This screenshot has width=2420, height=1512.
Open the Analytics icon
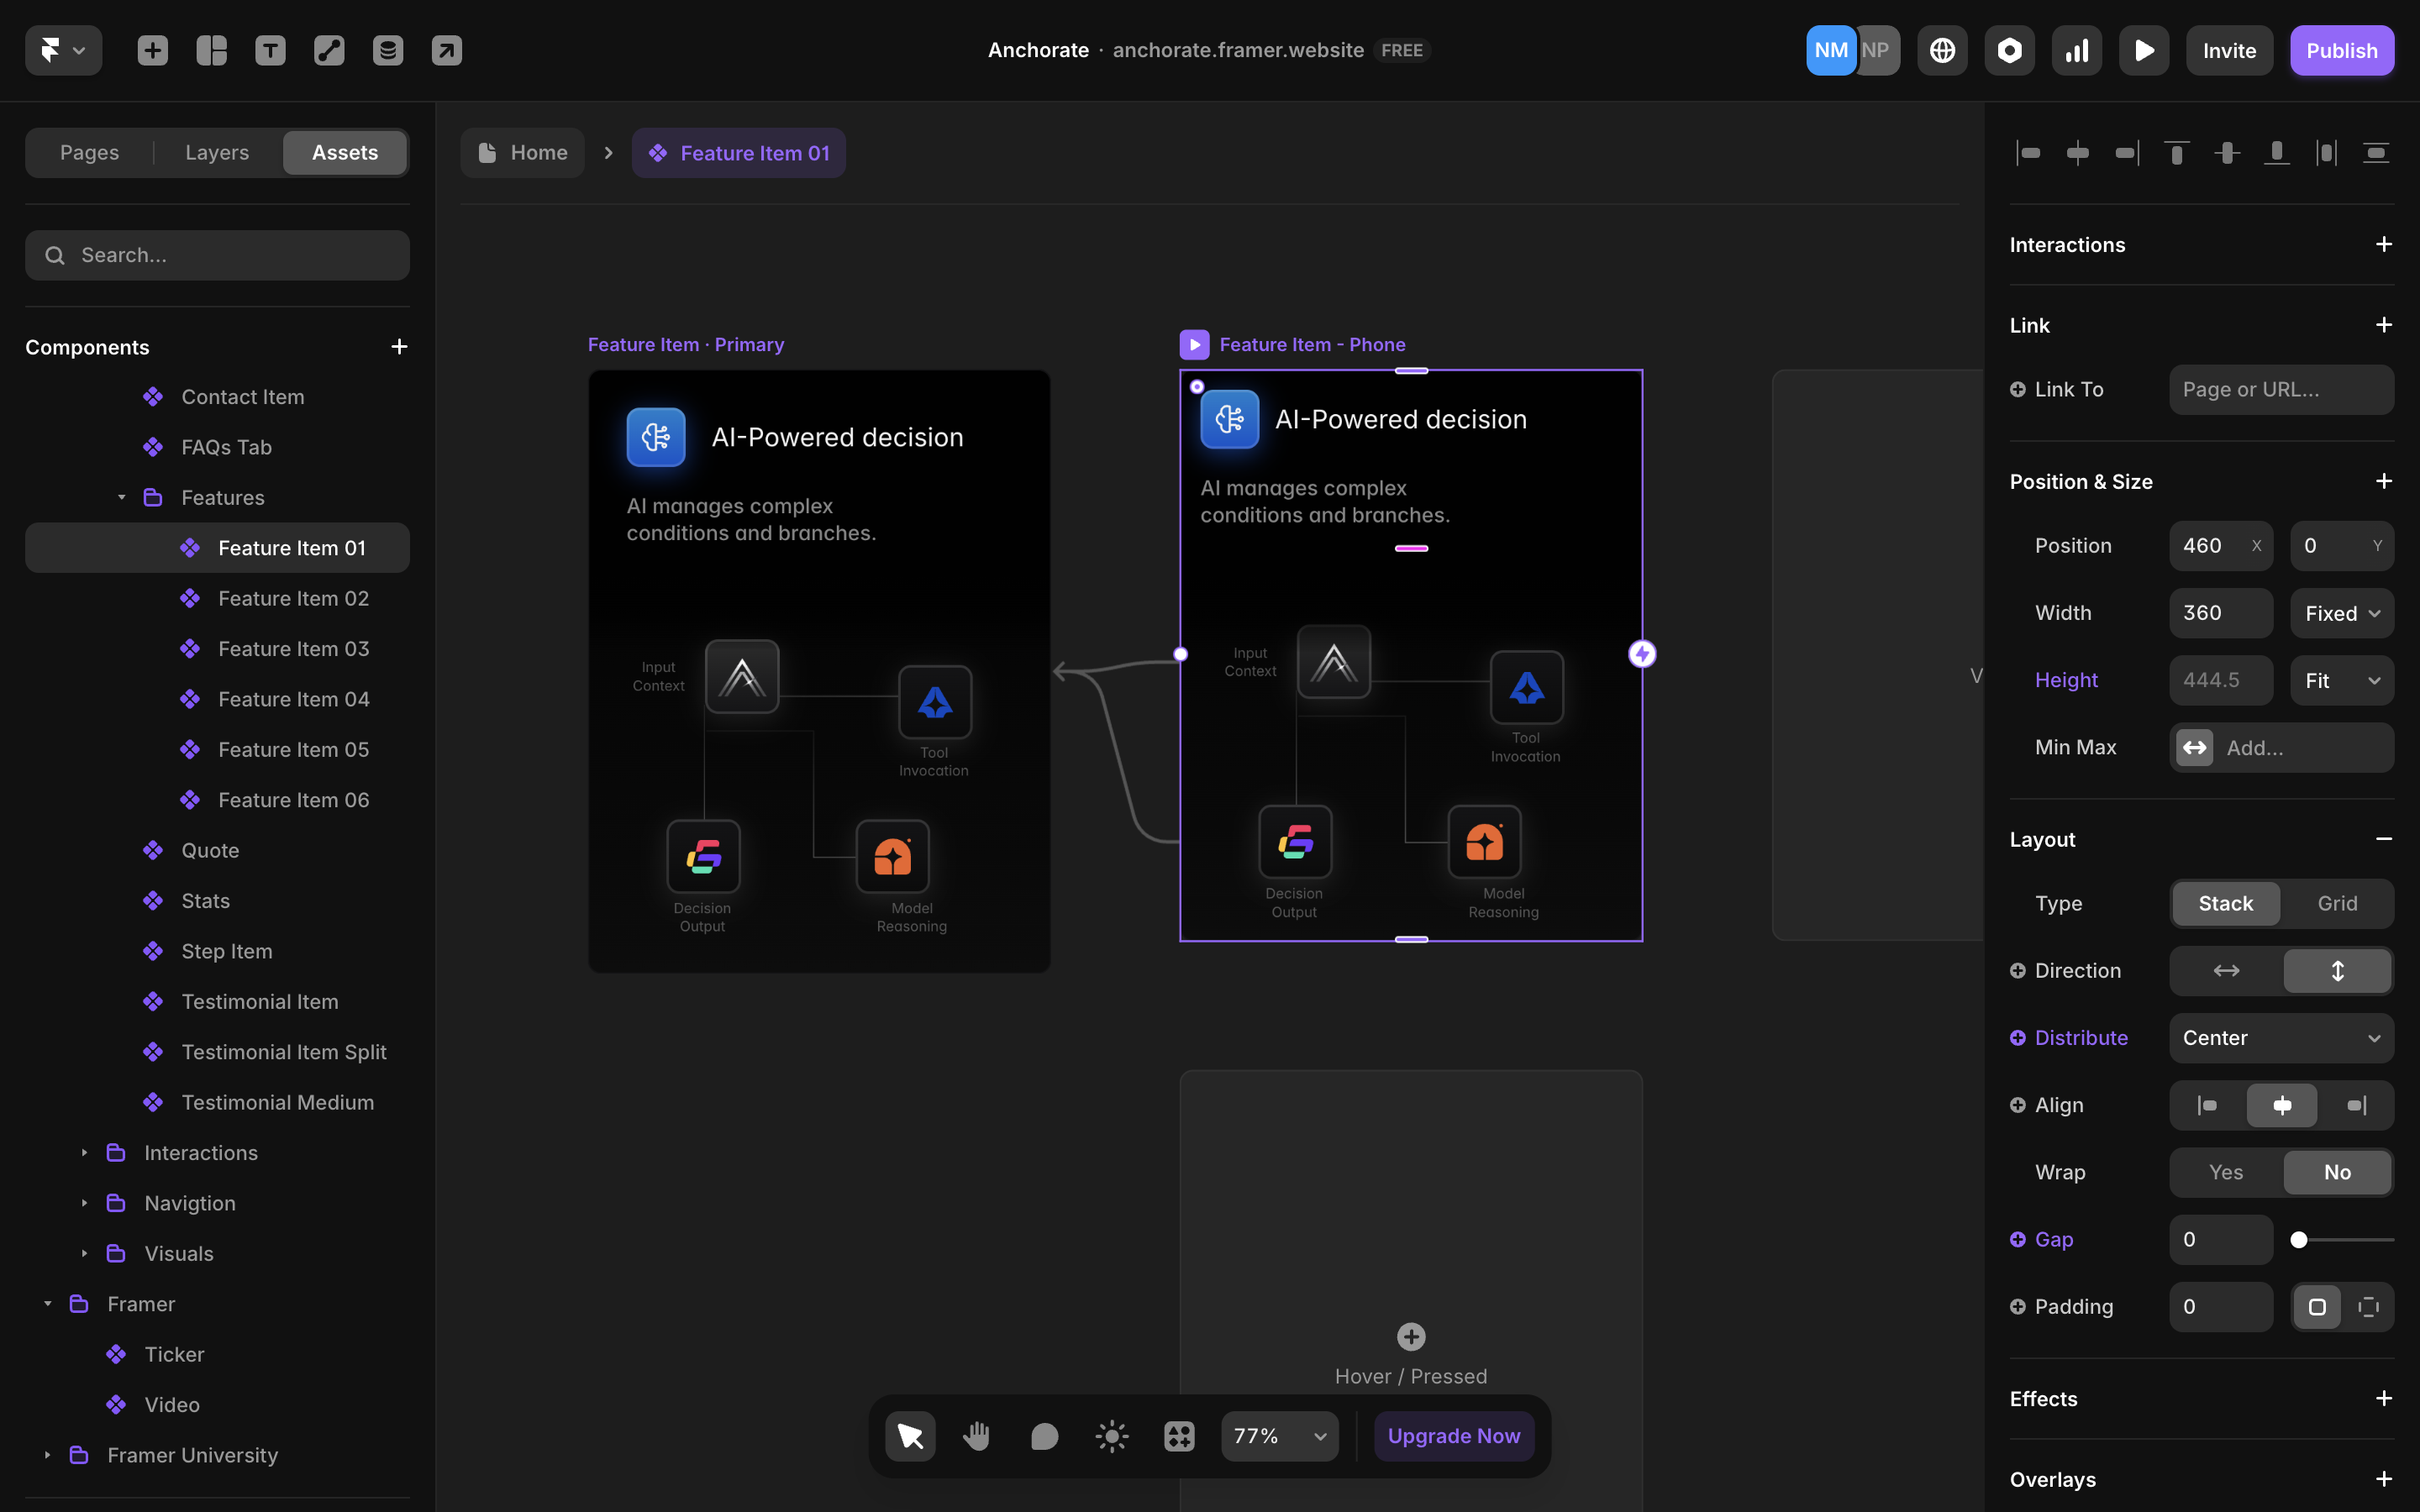pos(2076,50)
